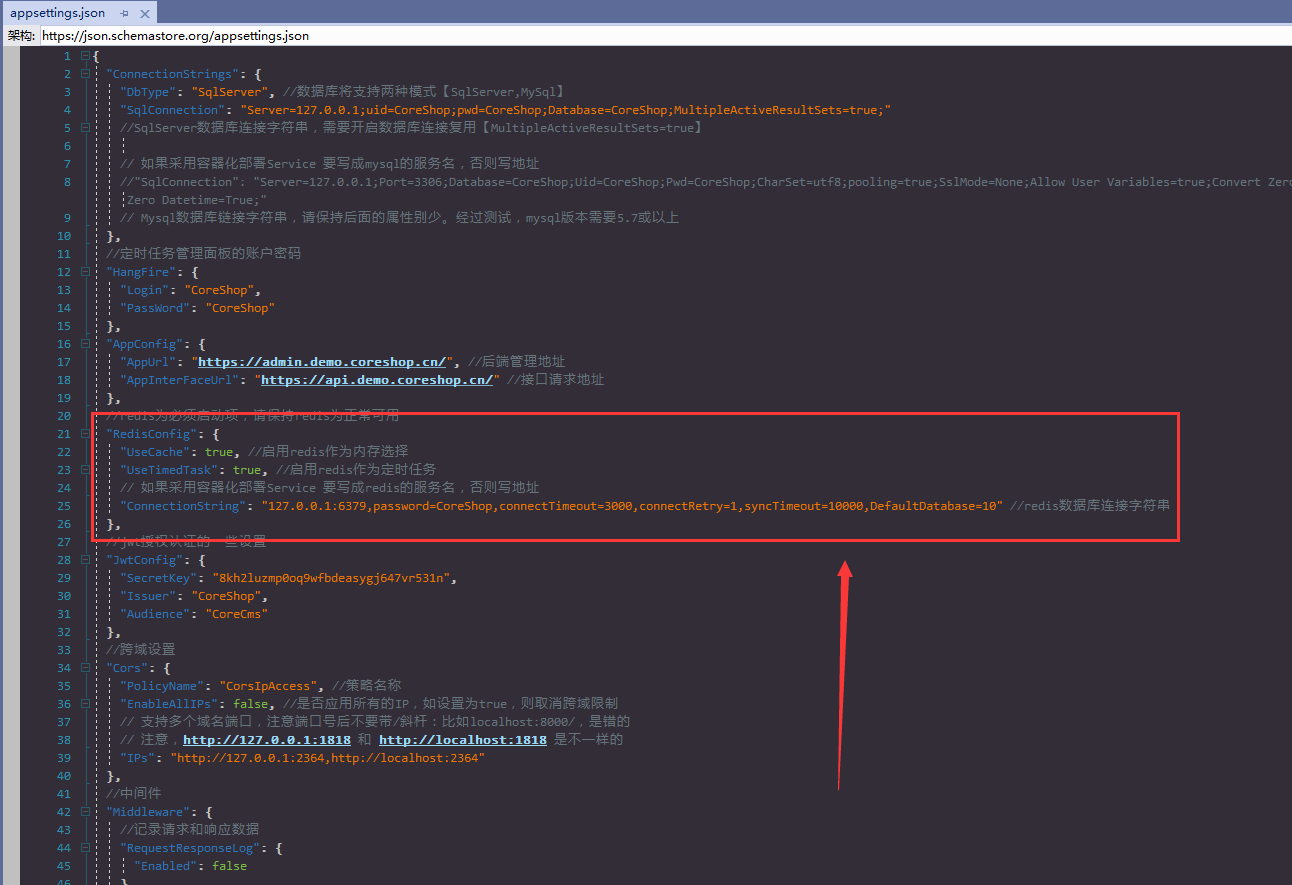
Task: Collapse the Middleware section
Action: [83, 812]
